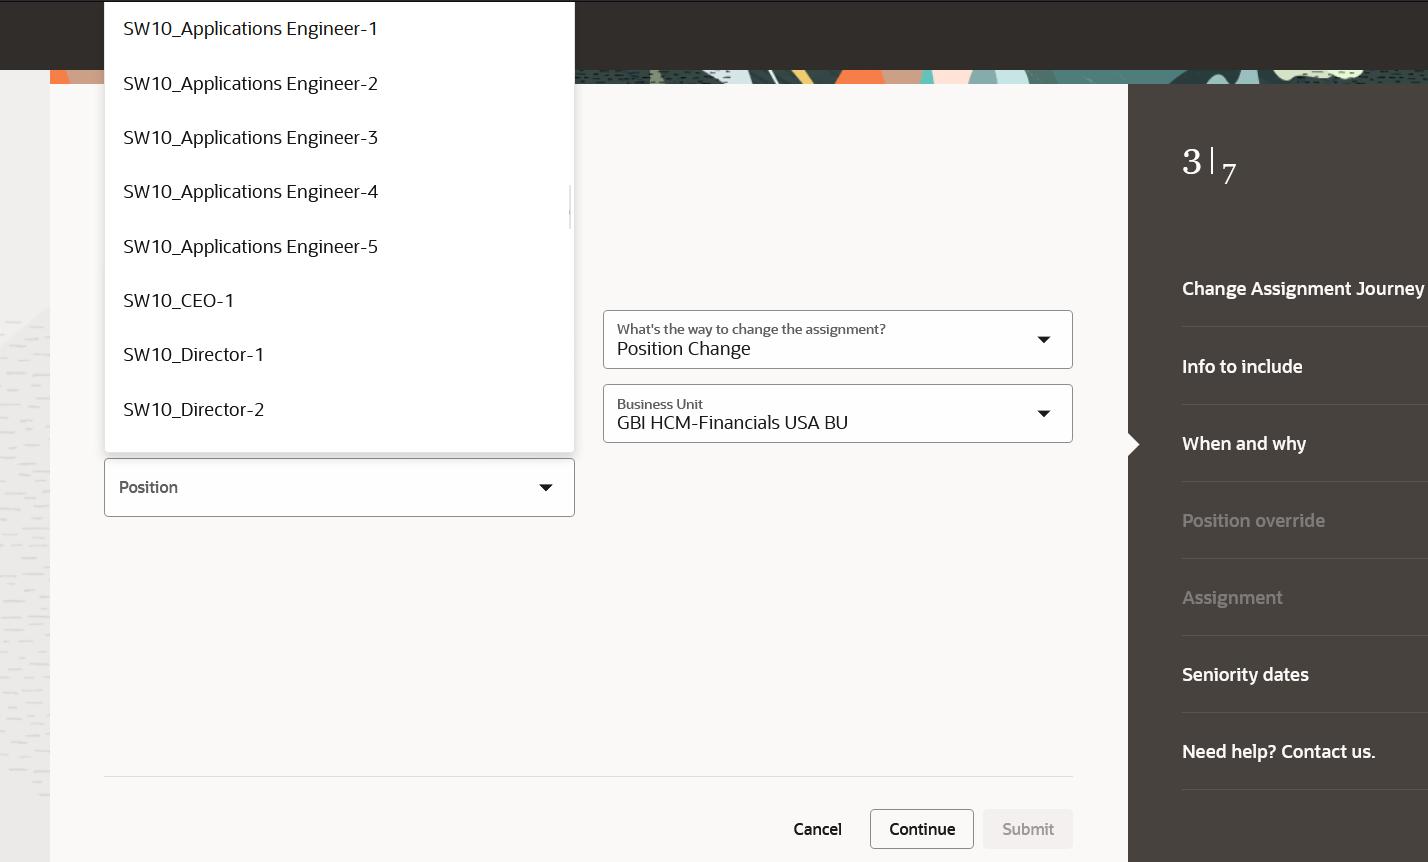This screenshot has height=862, width=1428.
Task: Click the Position Change value text
Action: [684, 349]
